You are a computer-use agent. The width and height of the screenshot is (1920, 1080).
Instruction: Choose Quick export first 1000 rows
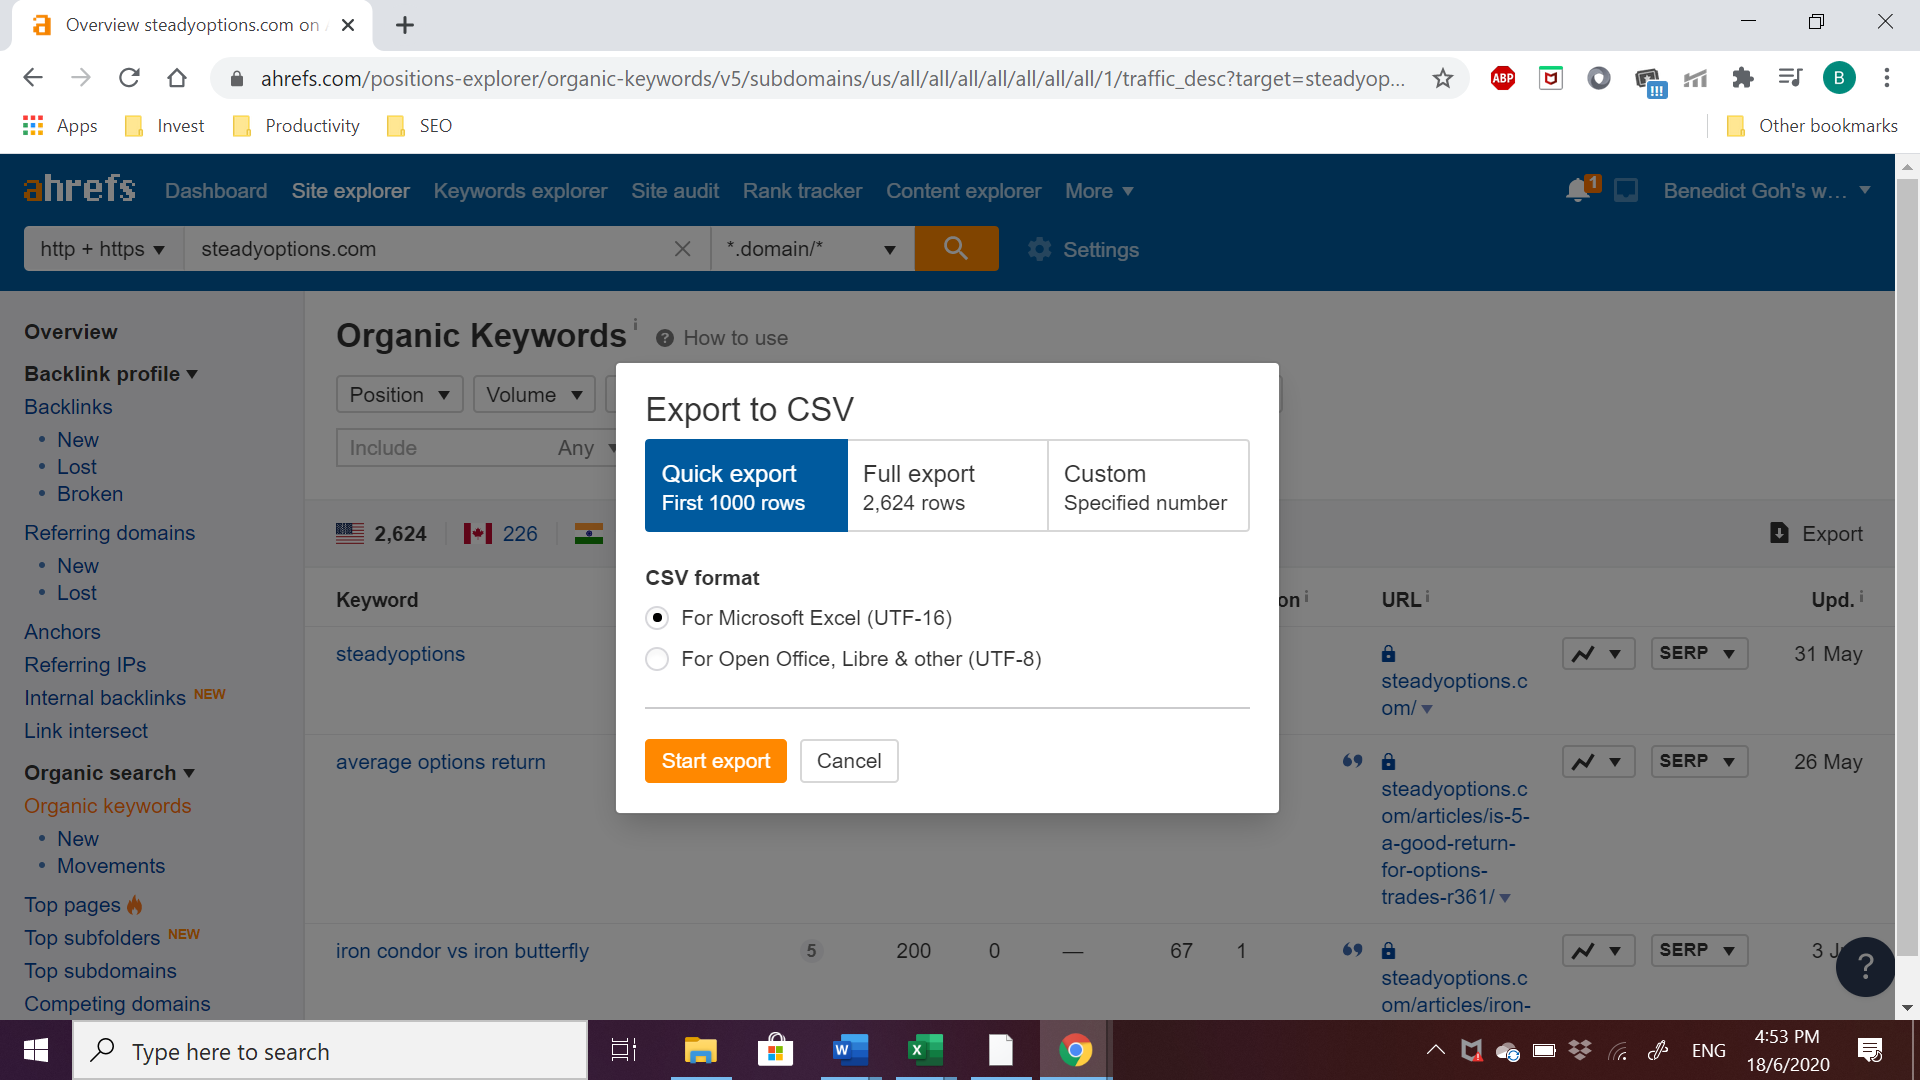(x=746, y=486)
